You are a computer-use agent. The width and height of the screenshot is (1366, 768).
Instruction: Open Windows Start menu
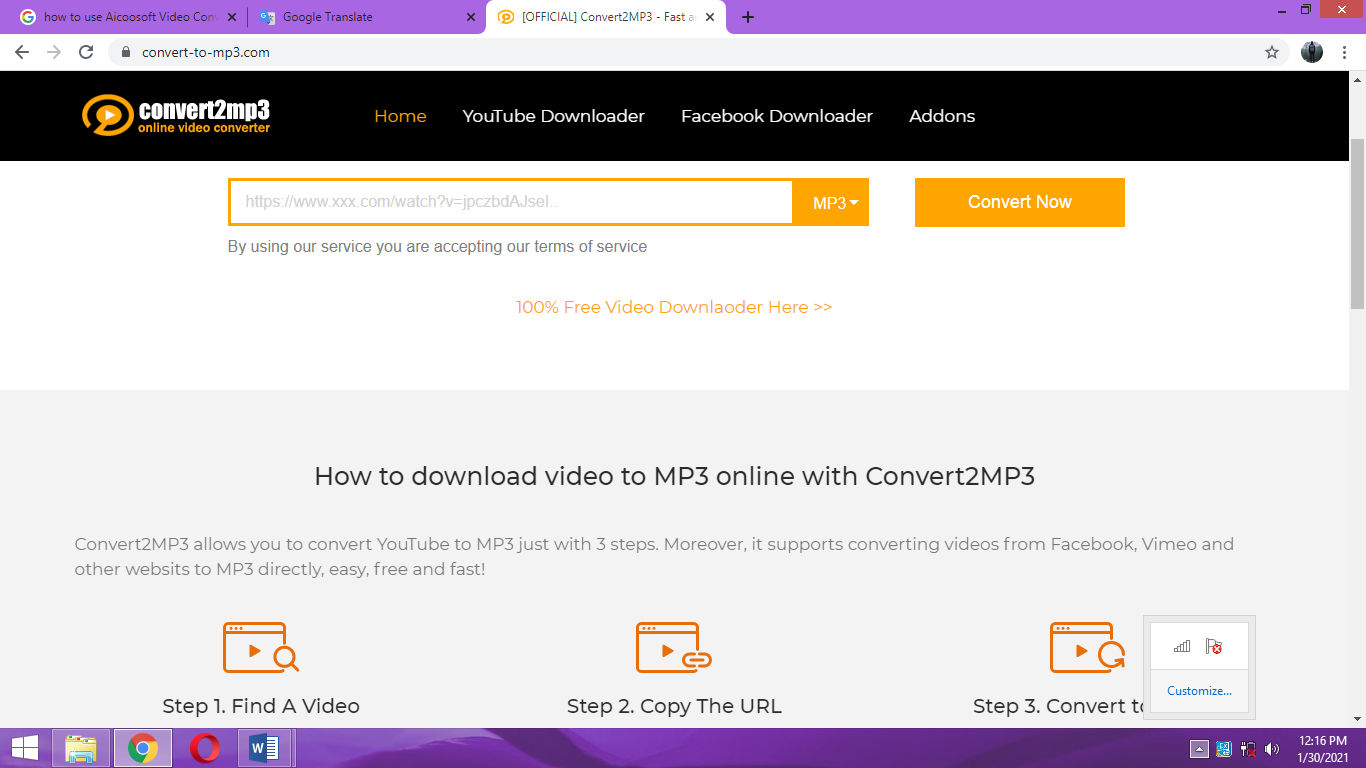tap(24, 748)
